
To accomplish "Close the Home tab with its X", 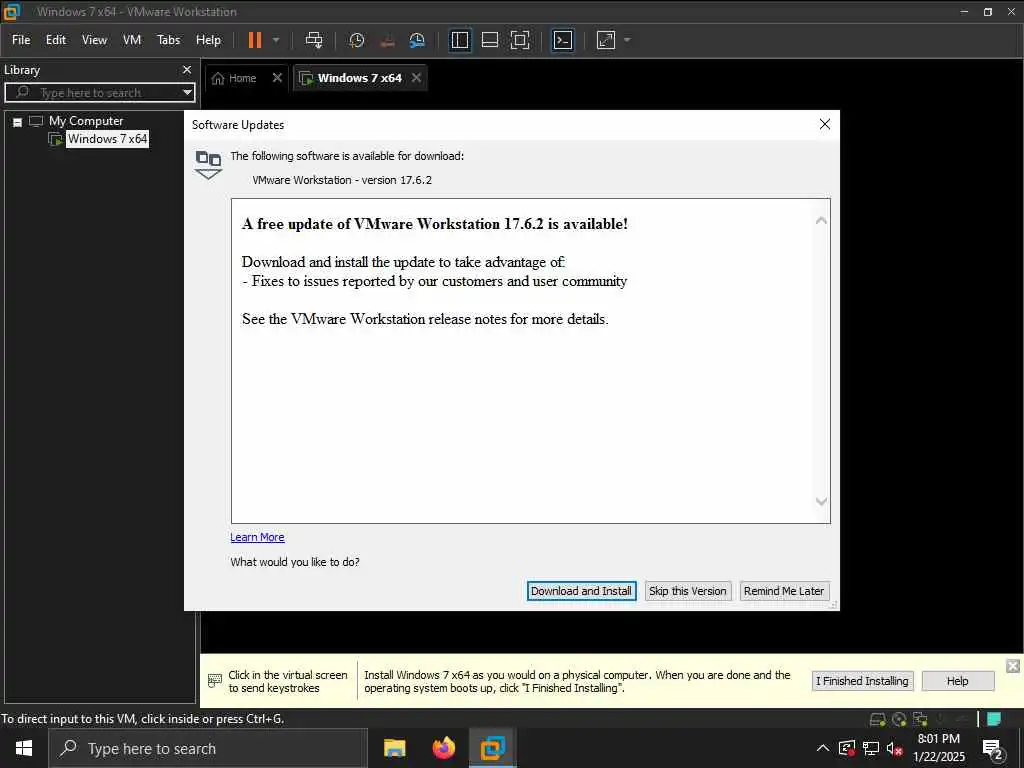I will pyautogui.click(x=278, y=78).
